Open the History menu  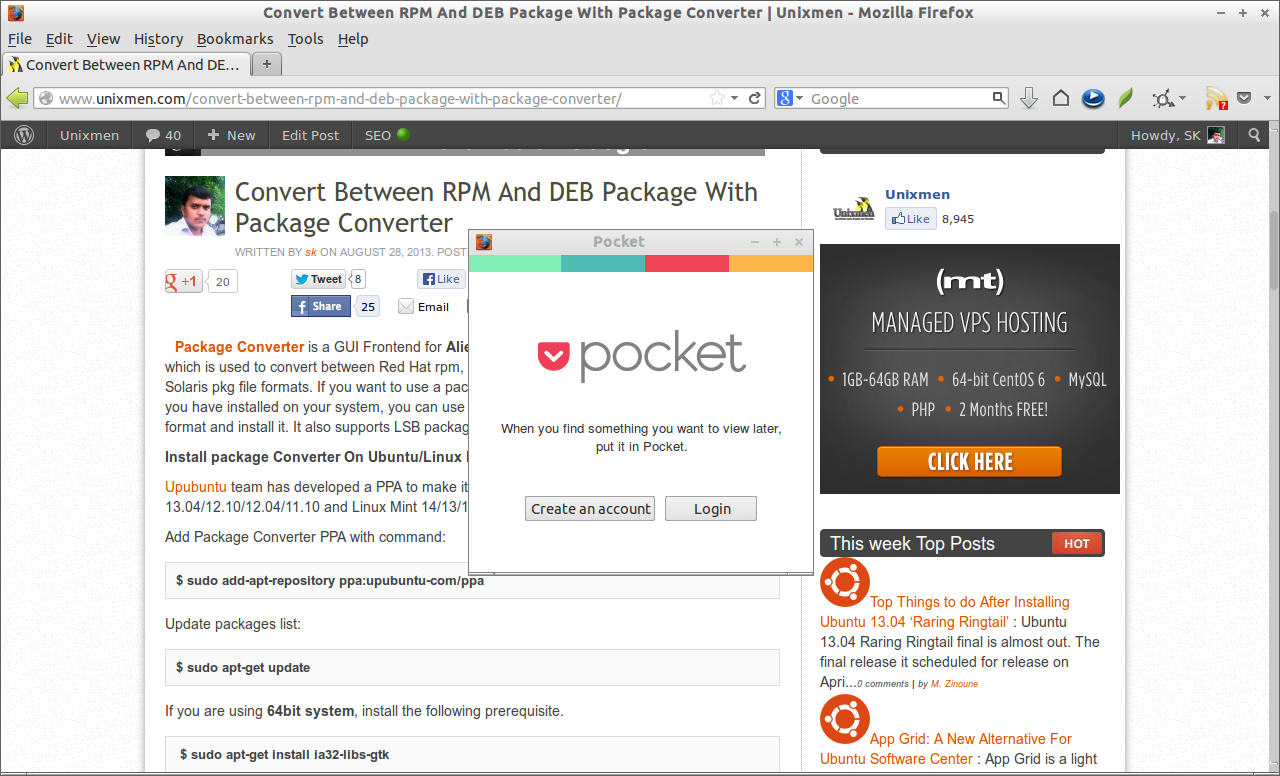click(158, 39)
